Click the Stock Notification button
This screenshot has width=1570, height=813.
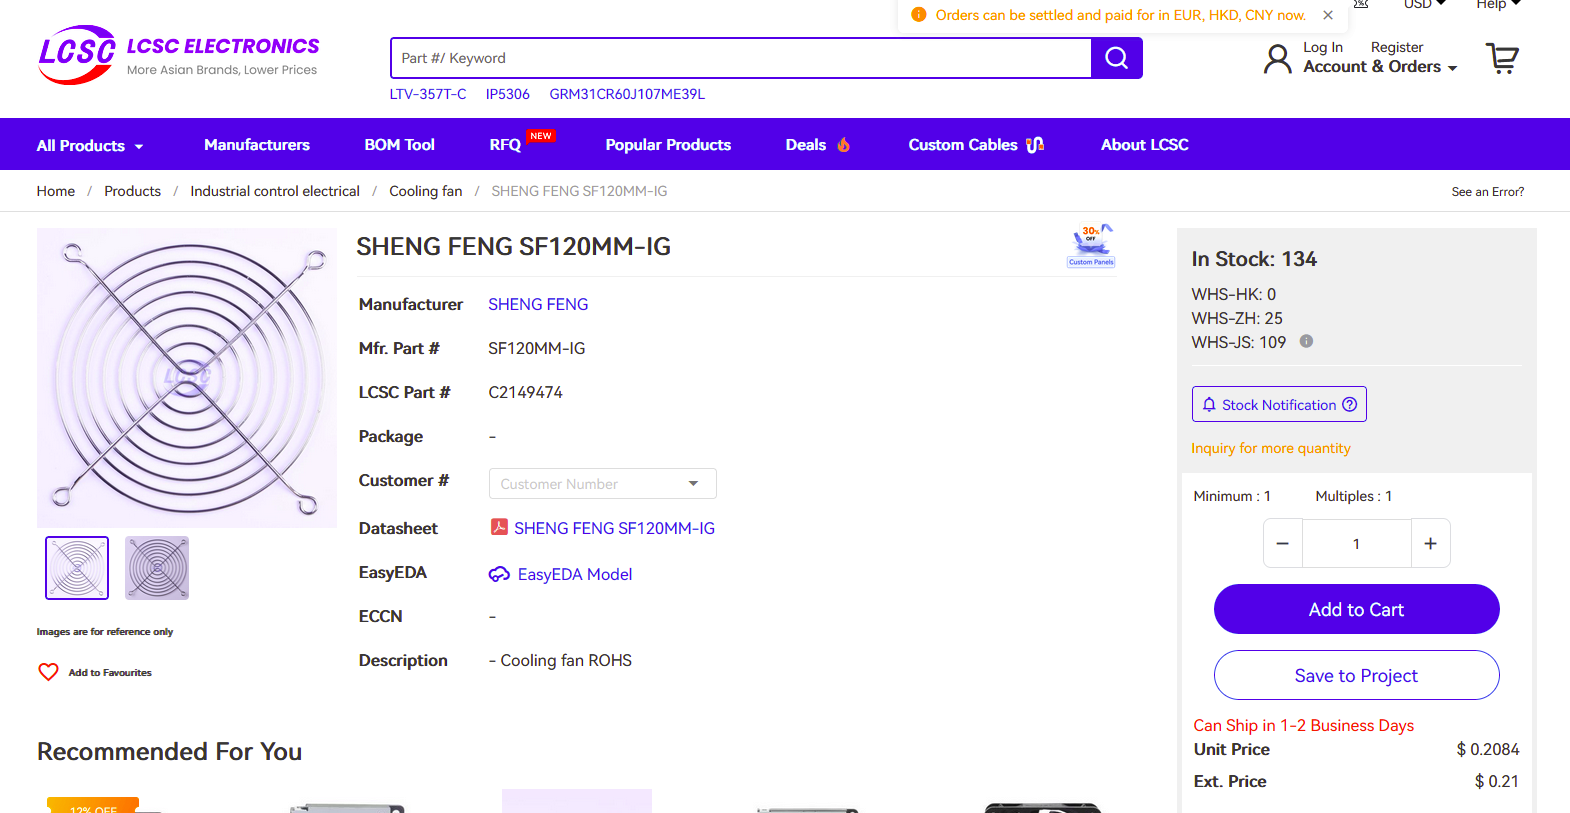tap(1279, 404)
